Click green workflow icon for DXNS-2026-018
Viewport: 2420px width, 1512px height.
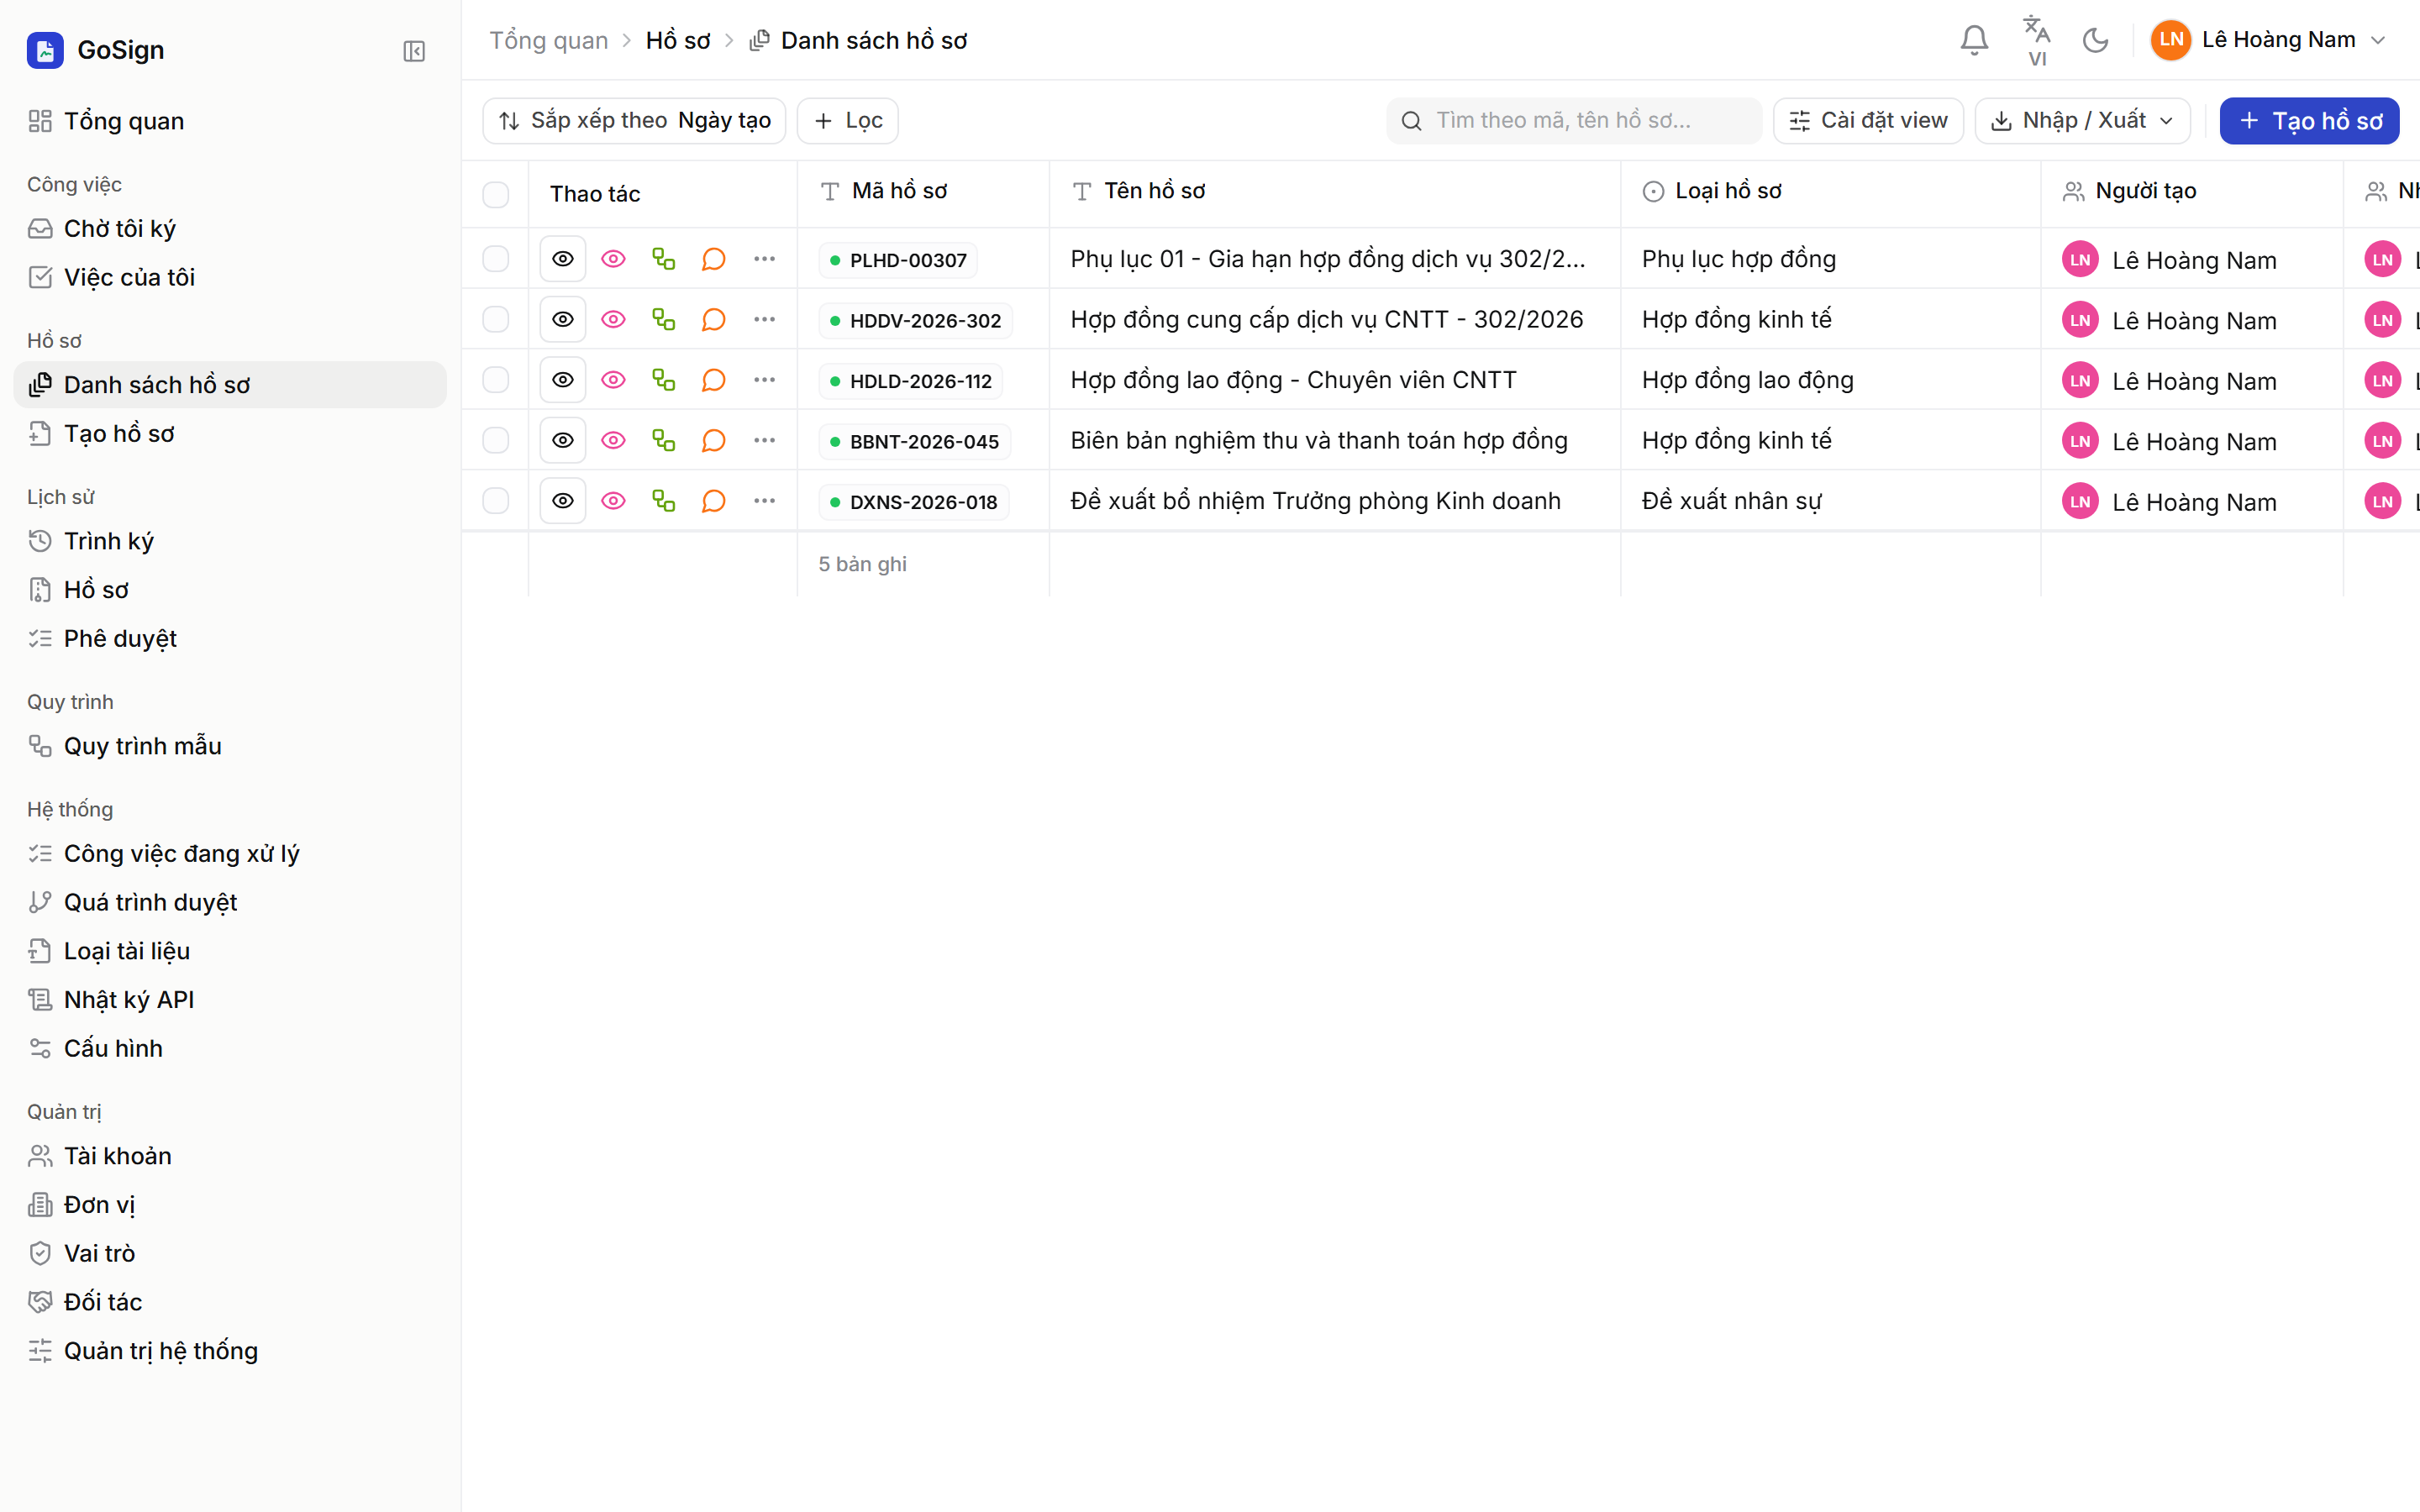[x=663, y=501]
